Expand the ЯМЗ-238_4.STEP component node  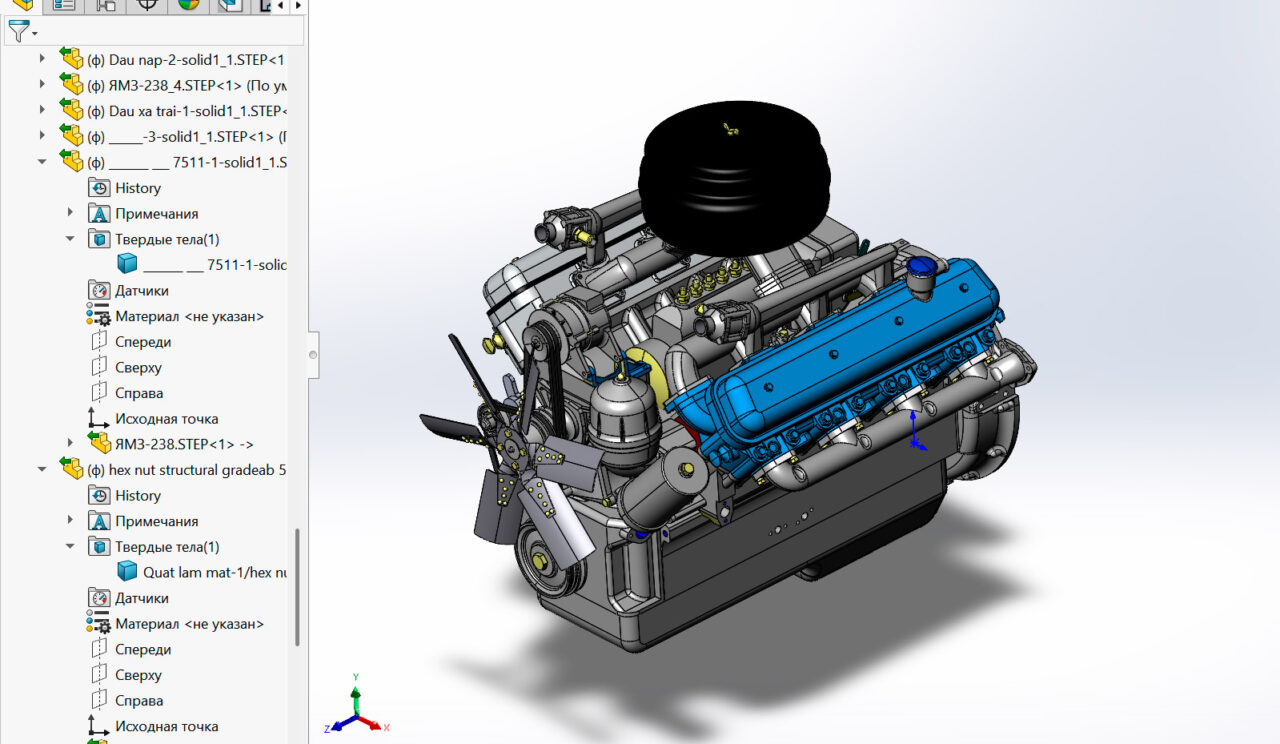pyautogui.click(x=42, y=85)
